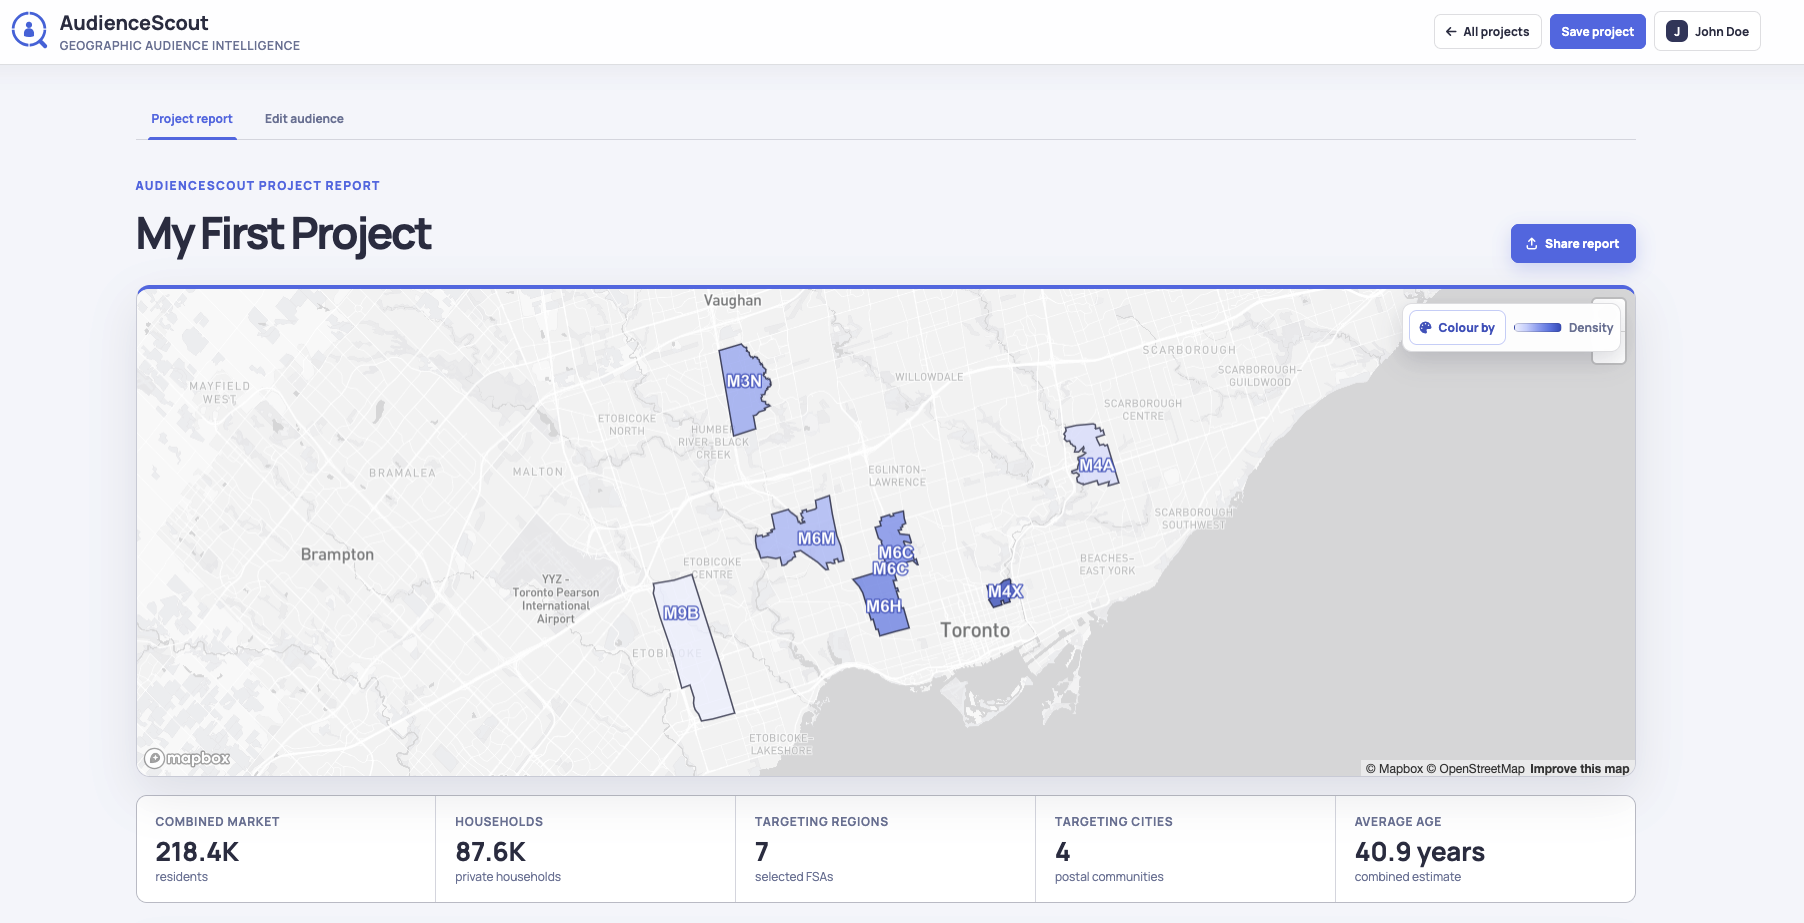Click the Vaughan label on the map
This screenshot has height=923, width=1804.
click(732, 300)
